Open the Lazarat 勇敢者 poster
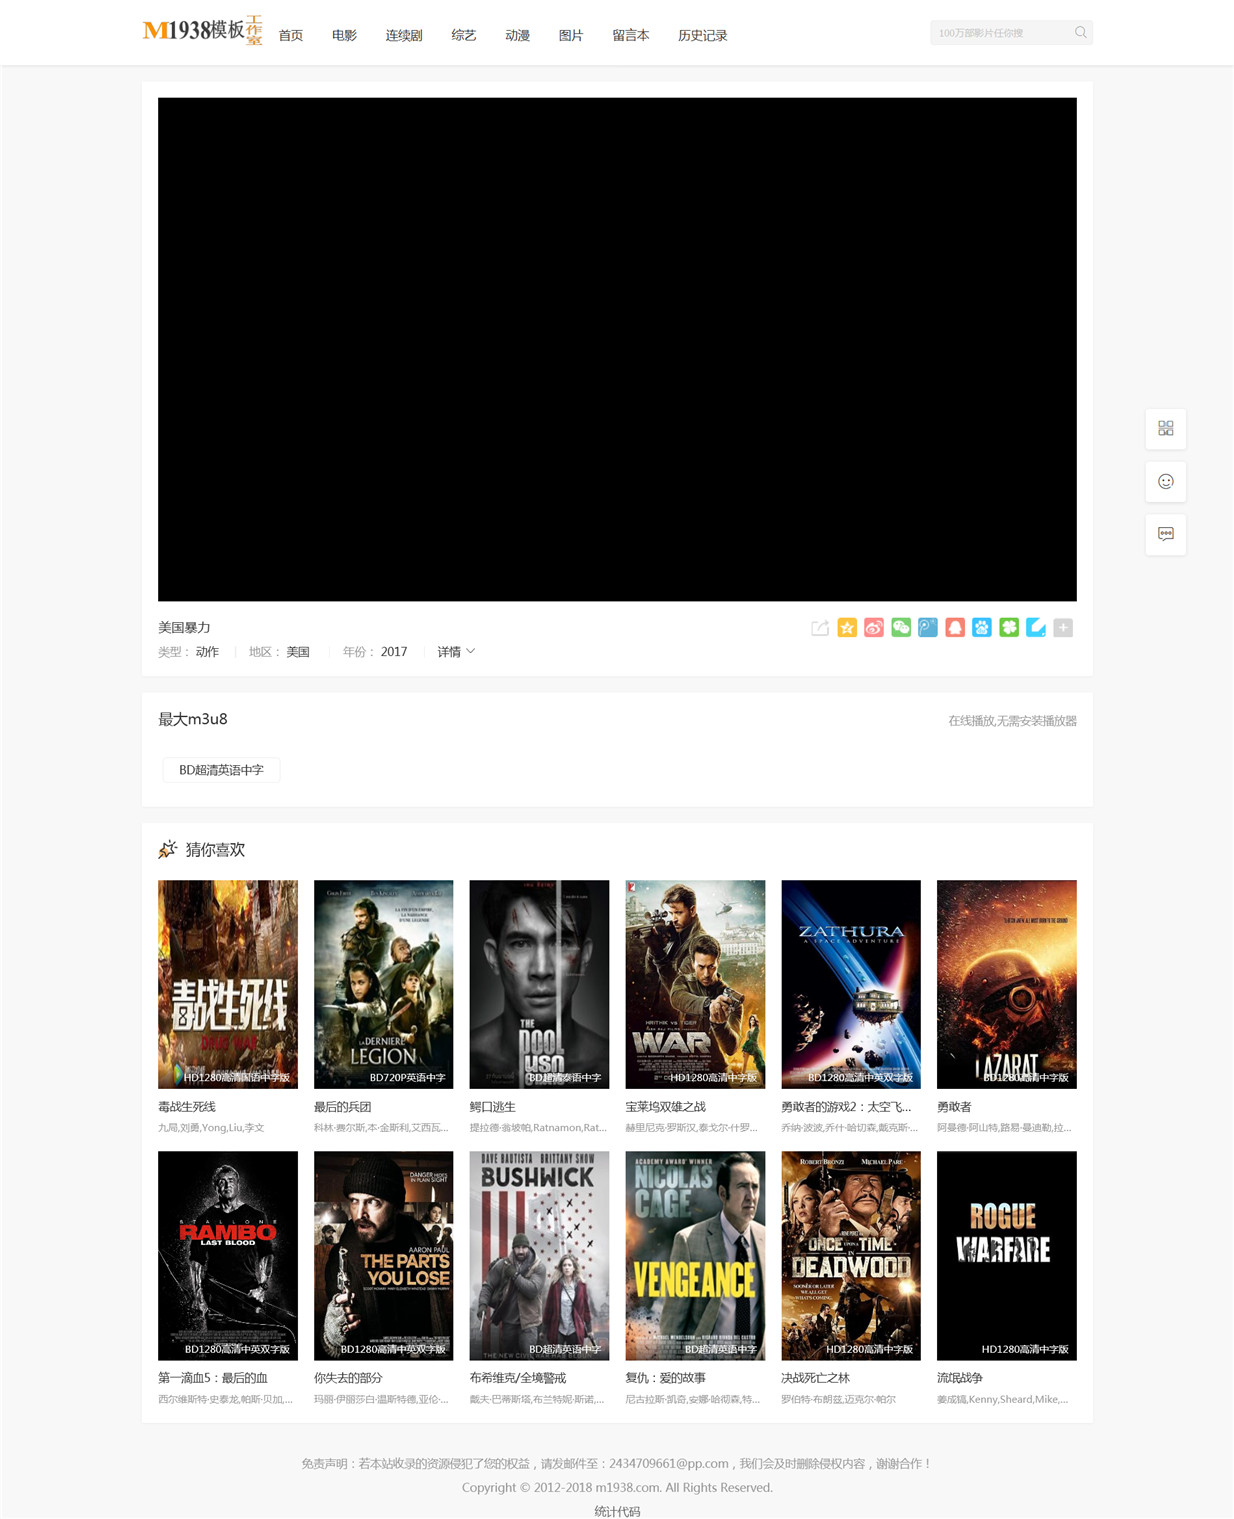 click(1007, 984)
